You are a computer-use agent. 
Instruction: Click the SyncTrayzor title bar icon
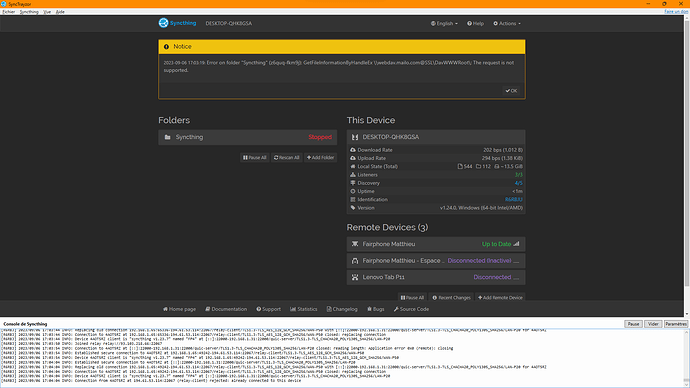point(4,4)
